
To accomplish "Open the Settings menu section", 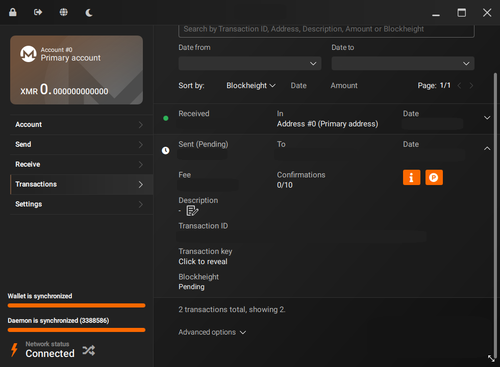I will point(81,204).
